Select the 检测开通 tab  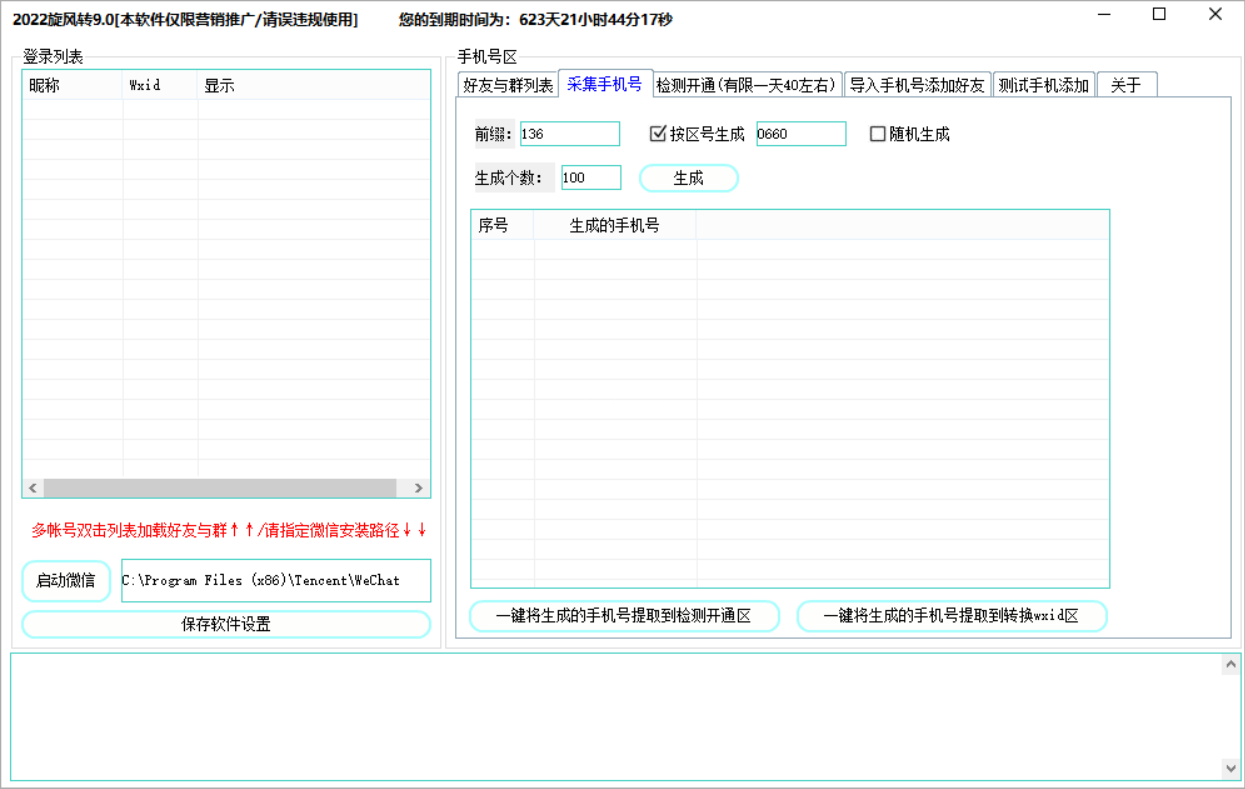(x=745, y=84)
